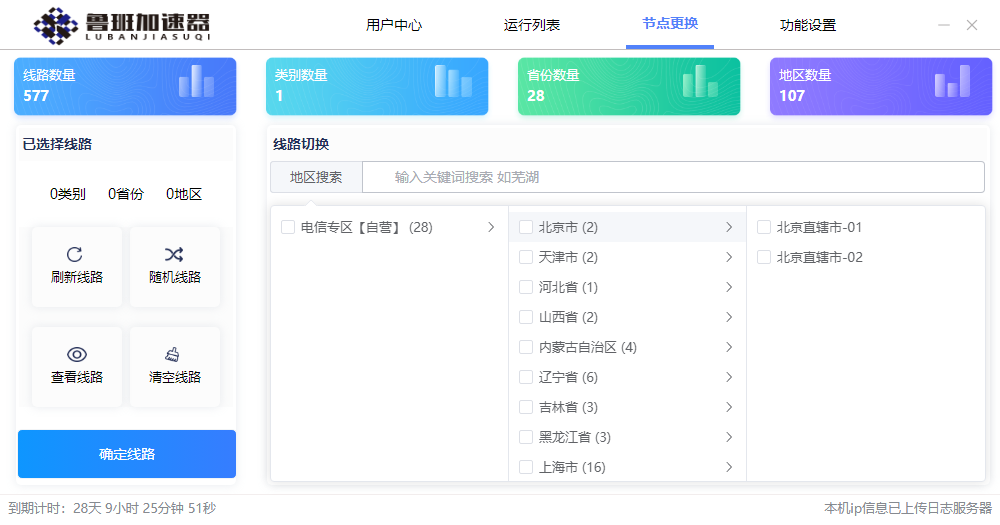Image resolution: width=1000 pixels, height=525 pixels.
Task: Click the refresh lines circular arrow icon
Action: pyautogui.click(x=75, y=254)
